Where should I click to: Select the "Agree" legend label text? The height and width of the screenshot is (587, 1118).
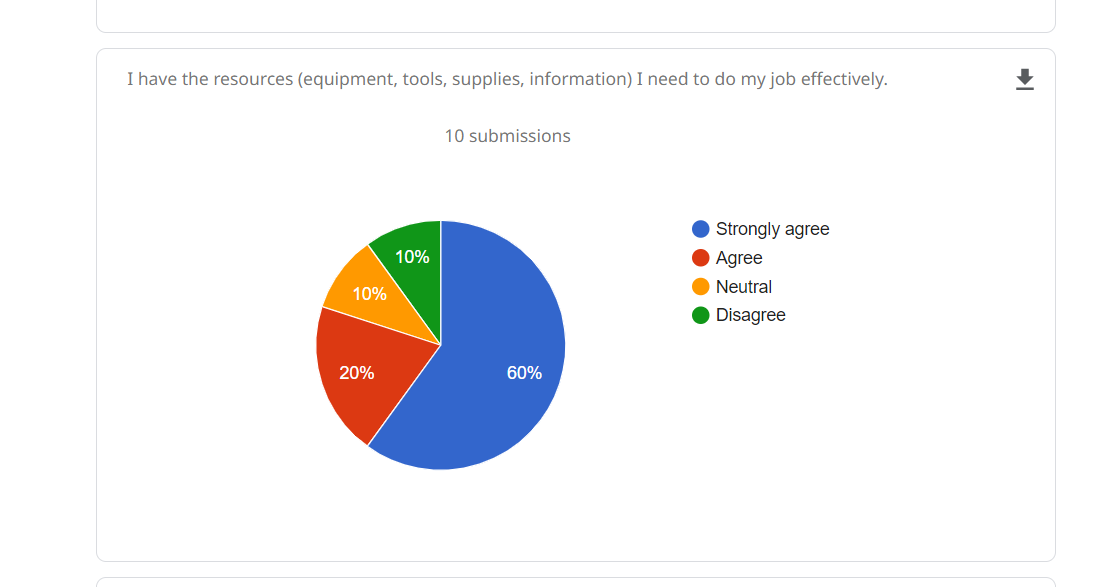pyautogui.click(x=739, y=258)
